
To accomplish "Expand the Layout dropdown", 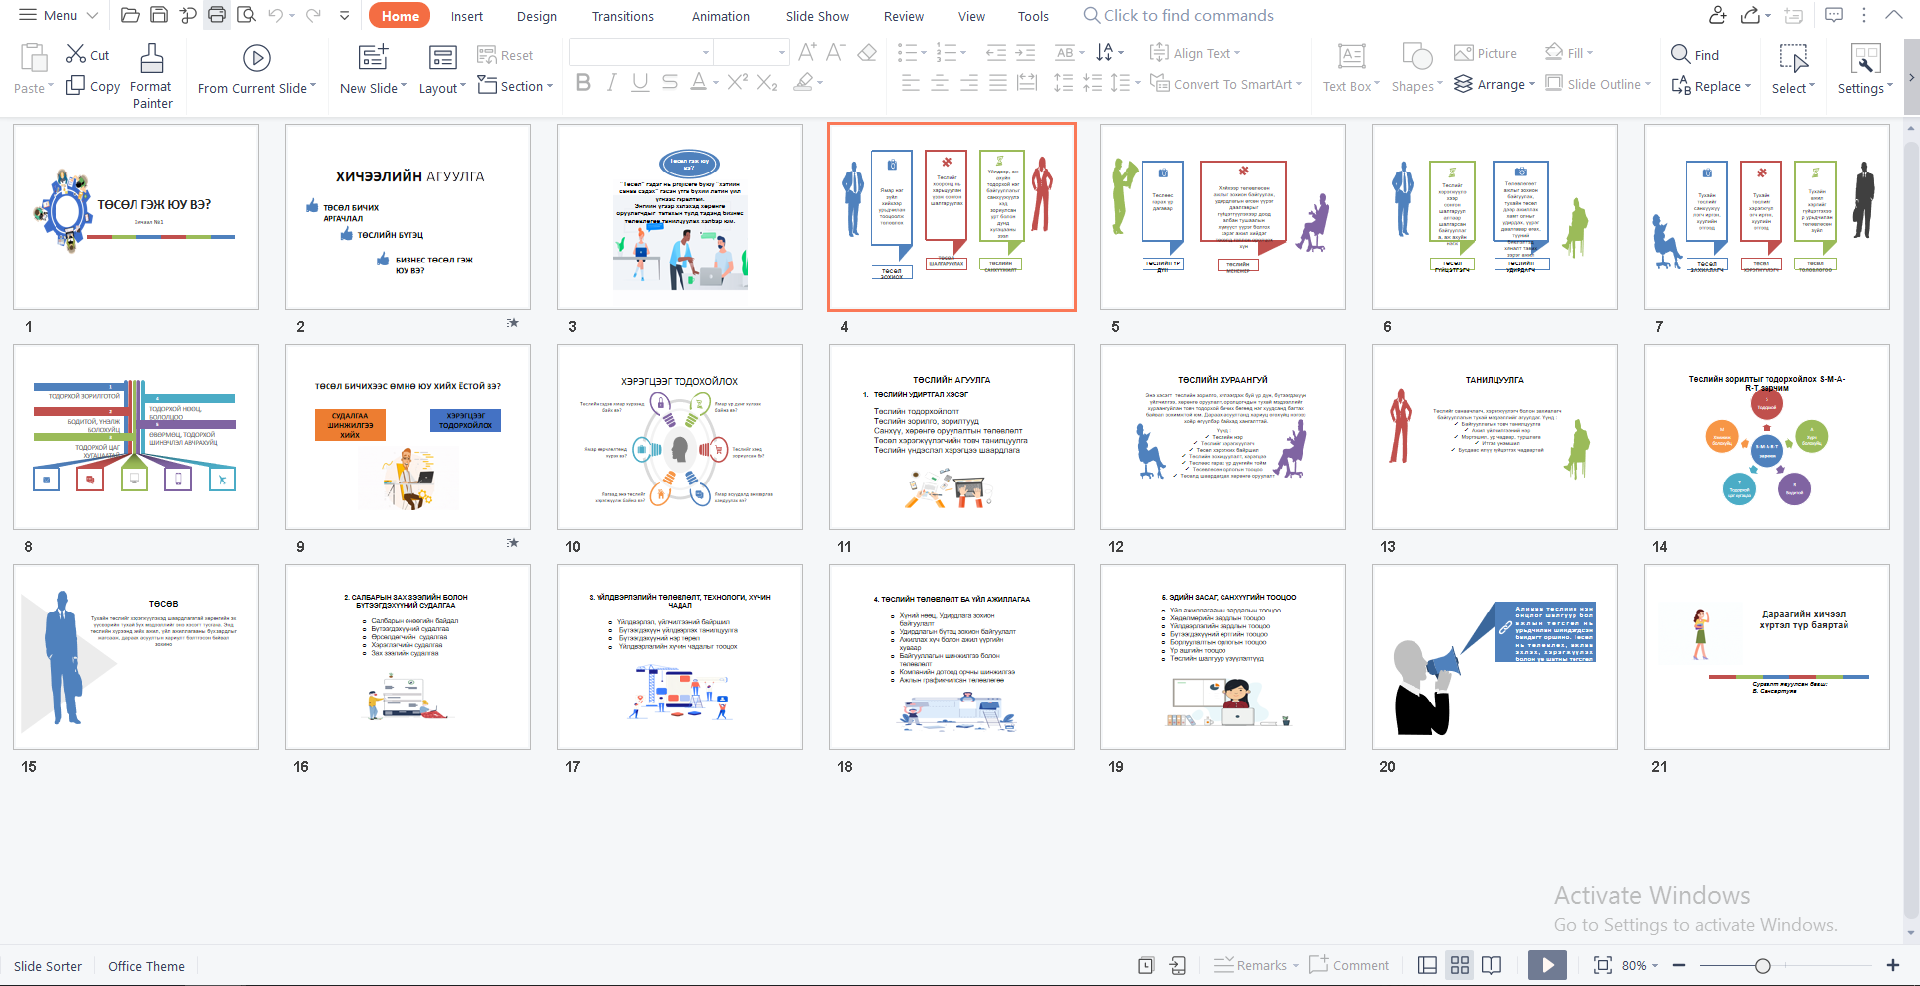I will [442, 88].
